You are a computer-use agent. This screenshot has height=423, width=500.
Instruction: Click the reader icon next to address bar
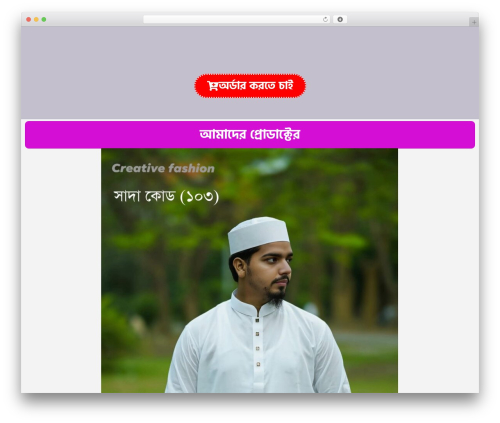(340, 19)
